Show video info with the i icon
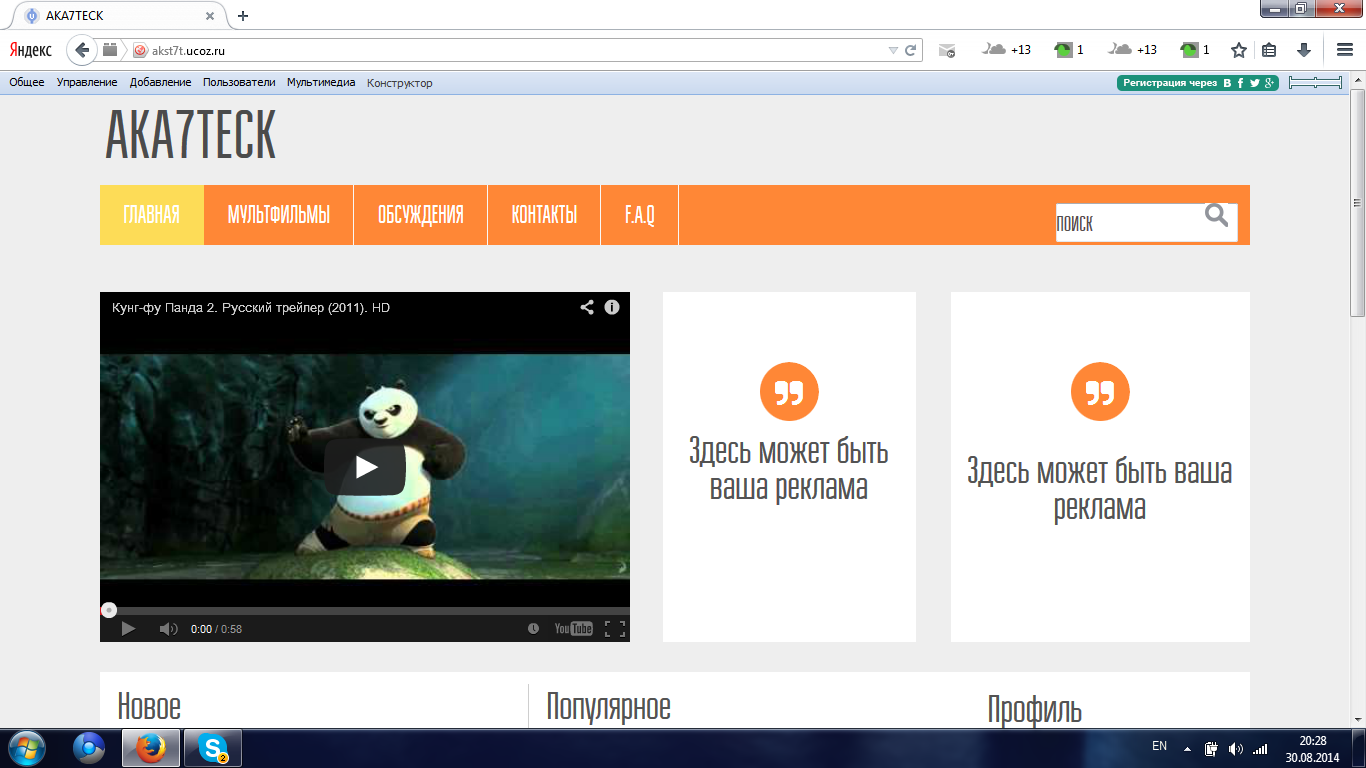1366x768 pixels. [x=612, y=307]
